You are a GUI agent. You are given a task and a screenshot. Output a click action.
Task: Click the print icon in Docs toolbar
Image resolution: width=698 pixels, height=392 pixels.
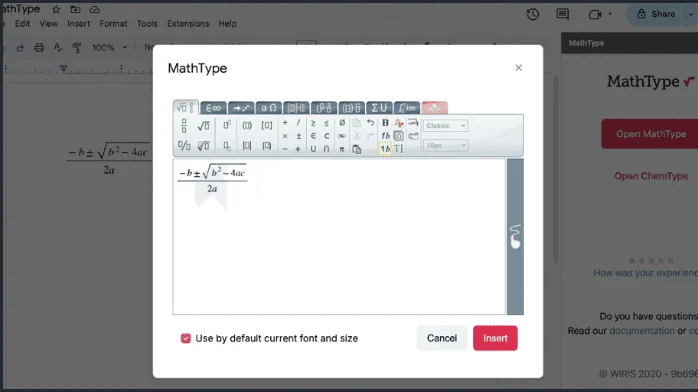click(x=39, y=48)
